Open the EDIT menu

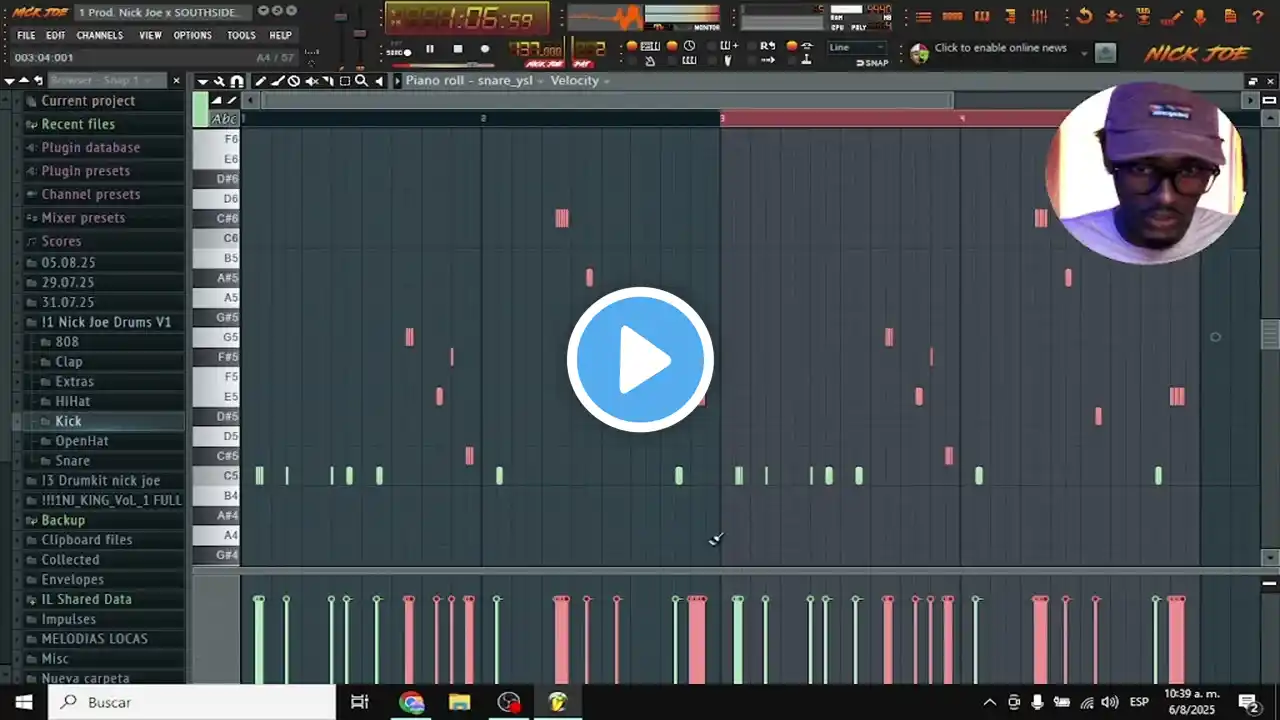coord(55,35)
